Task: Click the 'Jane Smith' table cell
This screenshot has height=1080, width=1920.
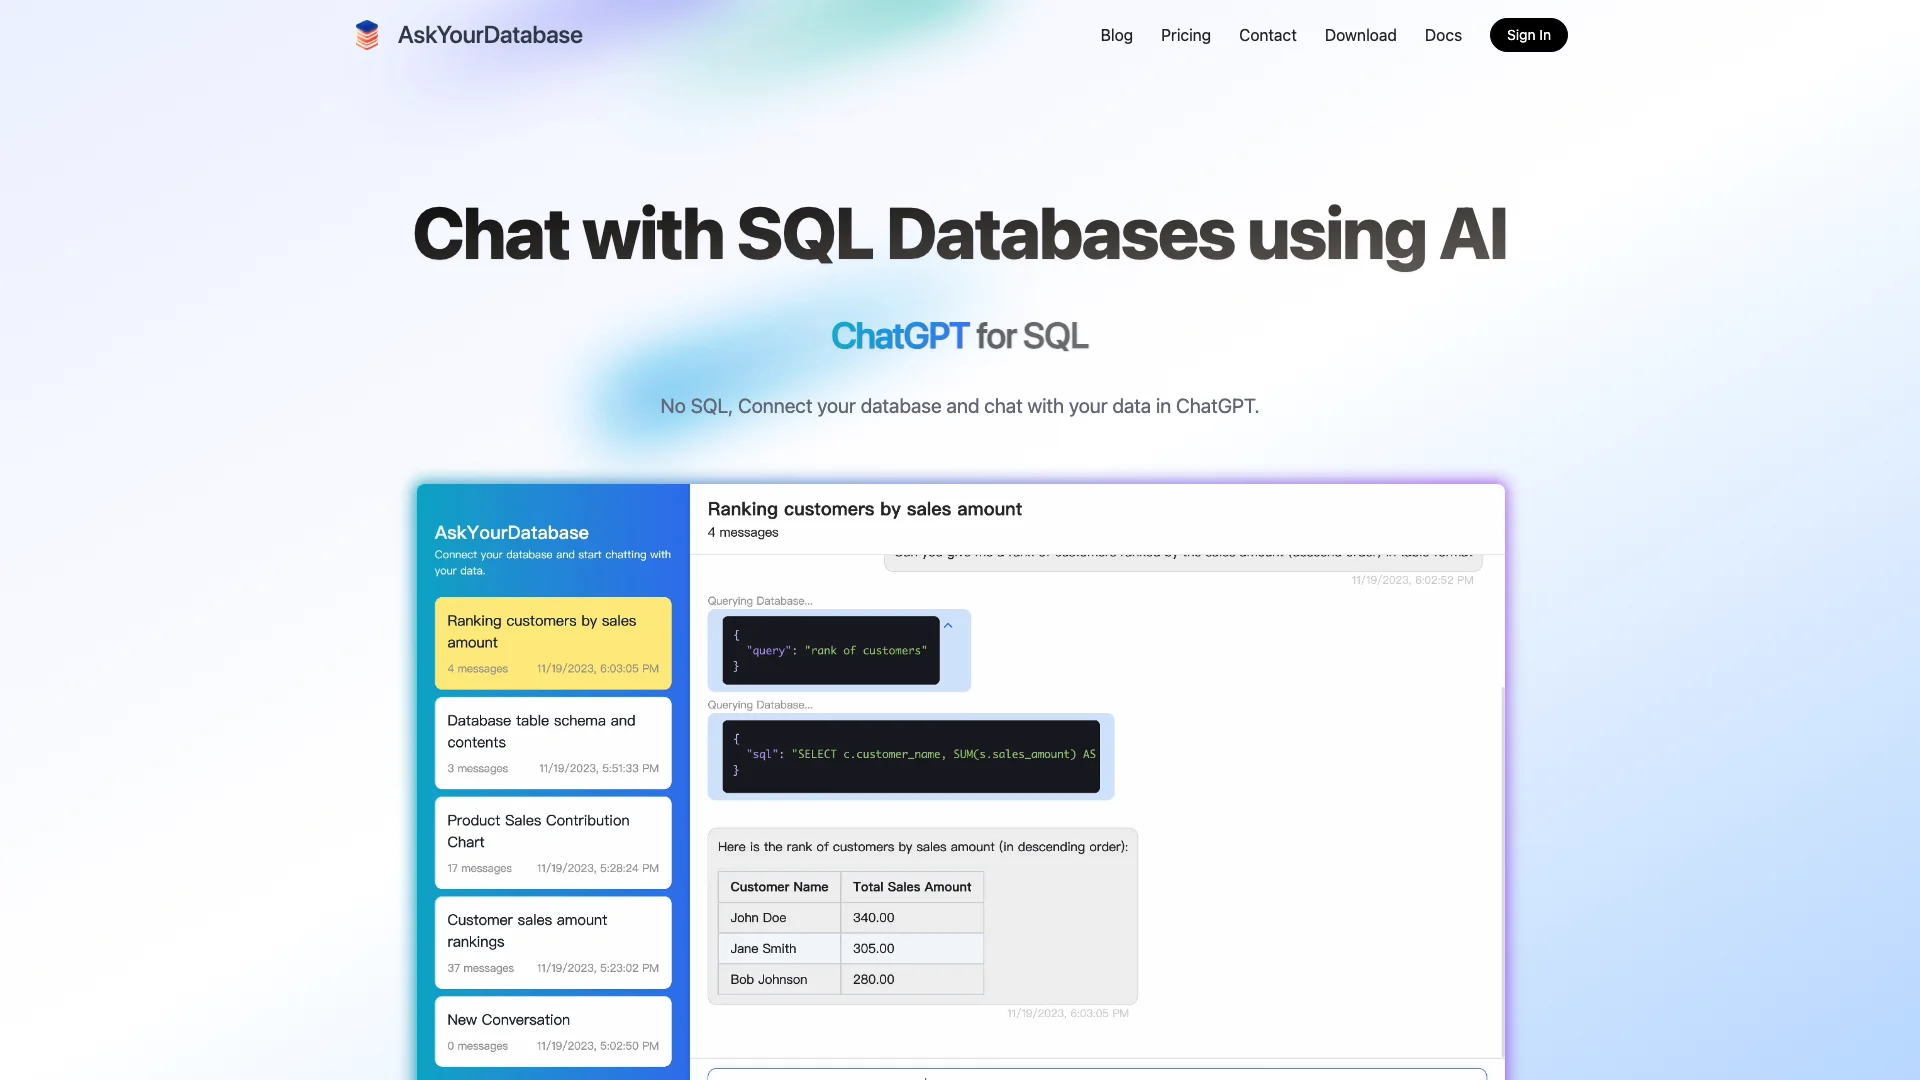Action: 779,949
